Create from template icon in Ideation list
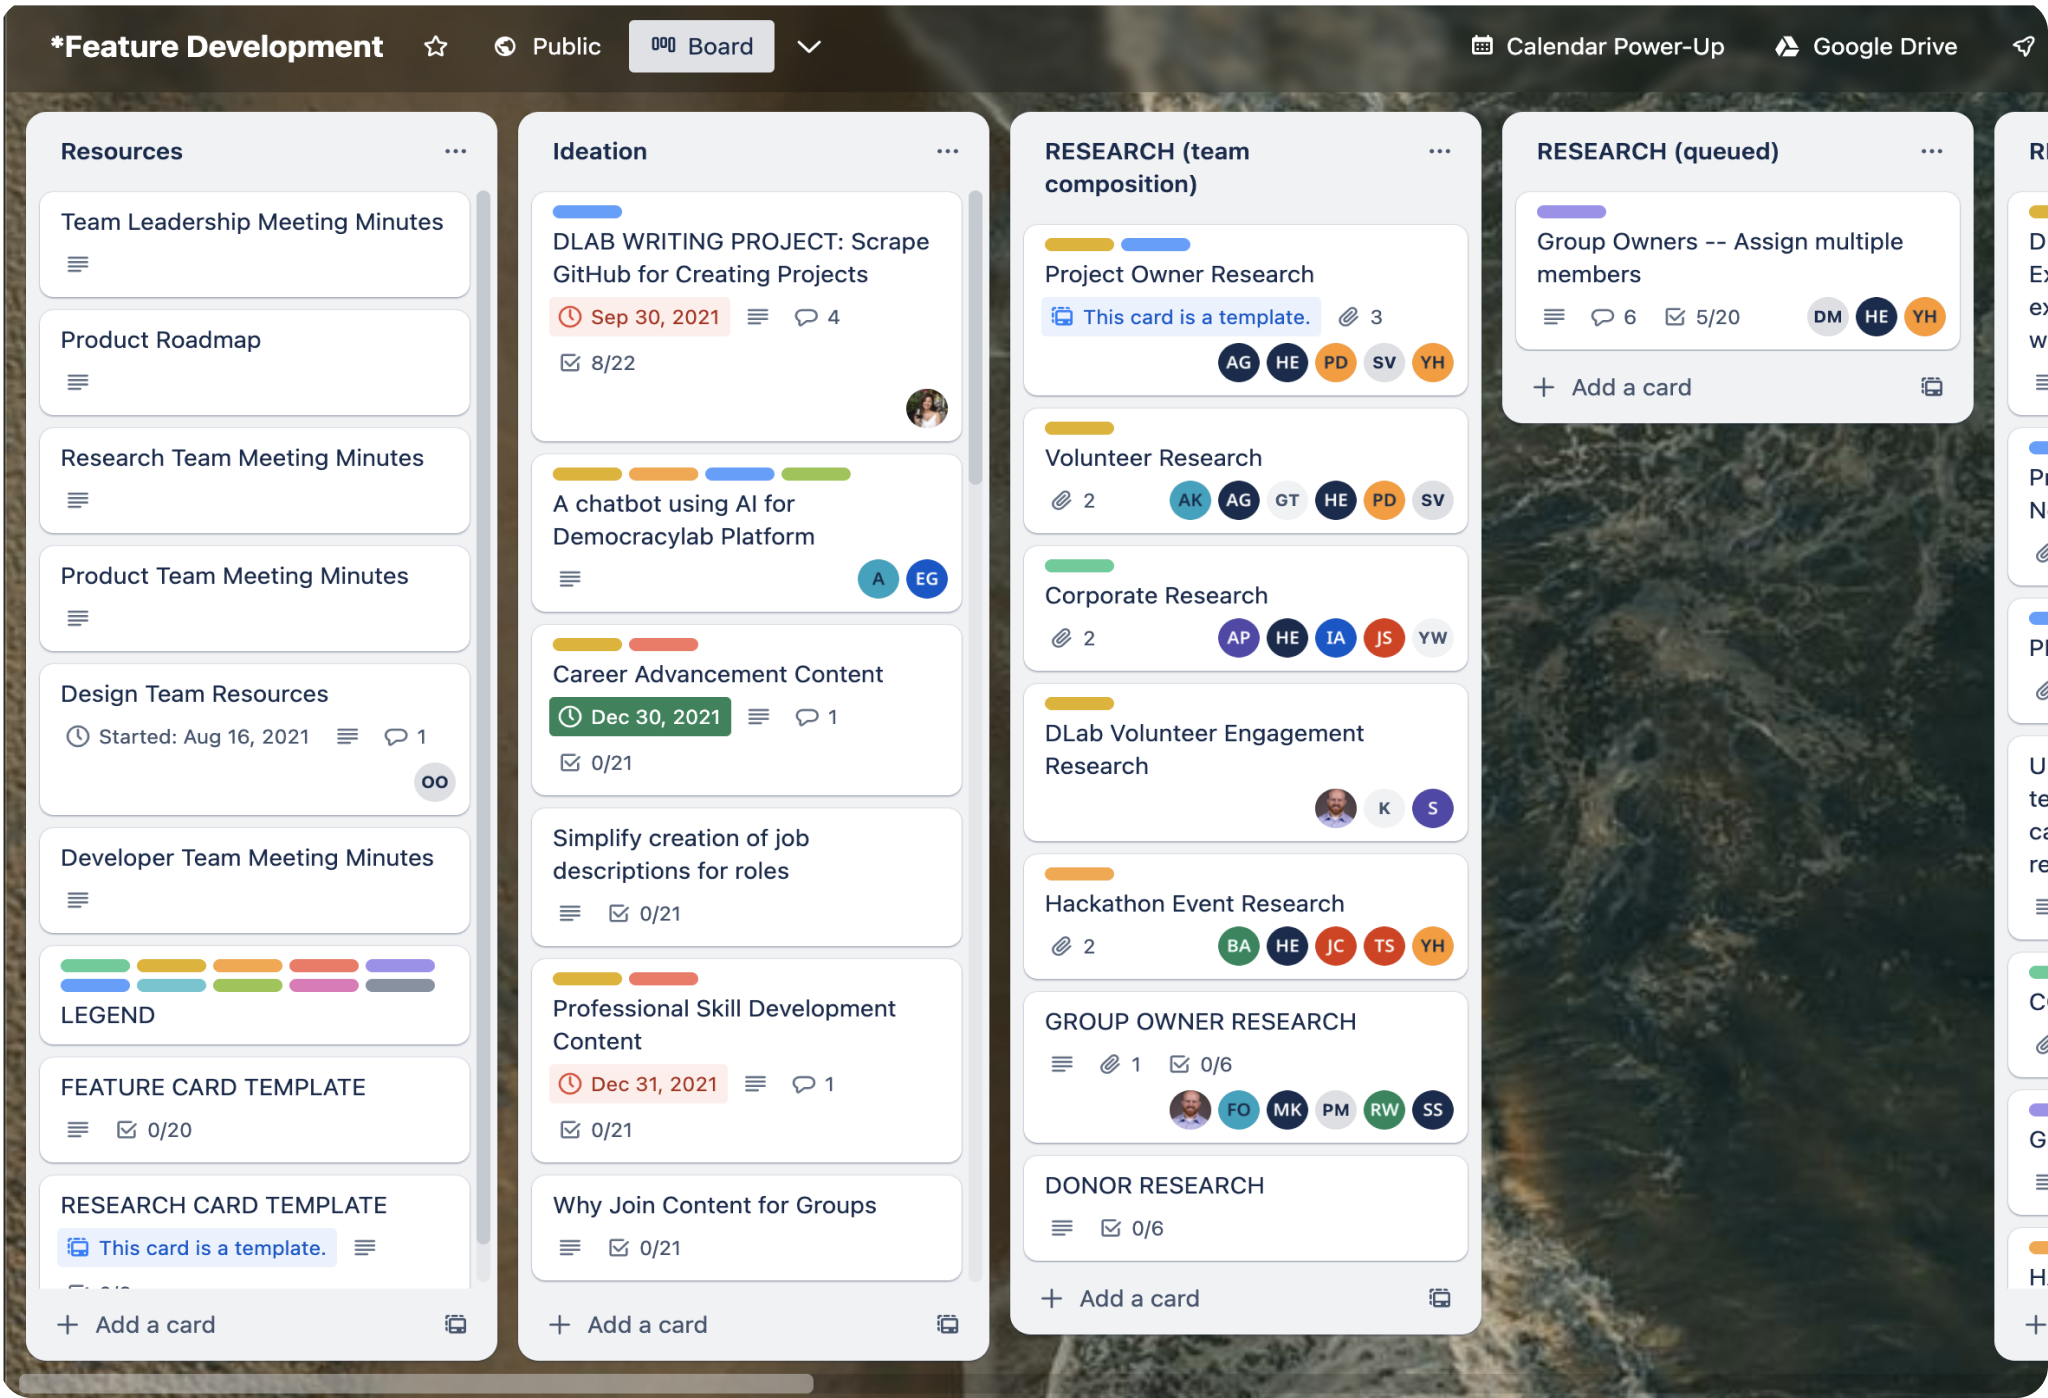The image size is (2048, 1398). [947, 1324]
